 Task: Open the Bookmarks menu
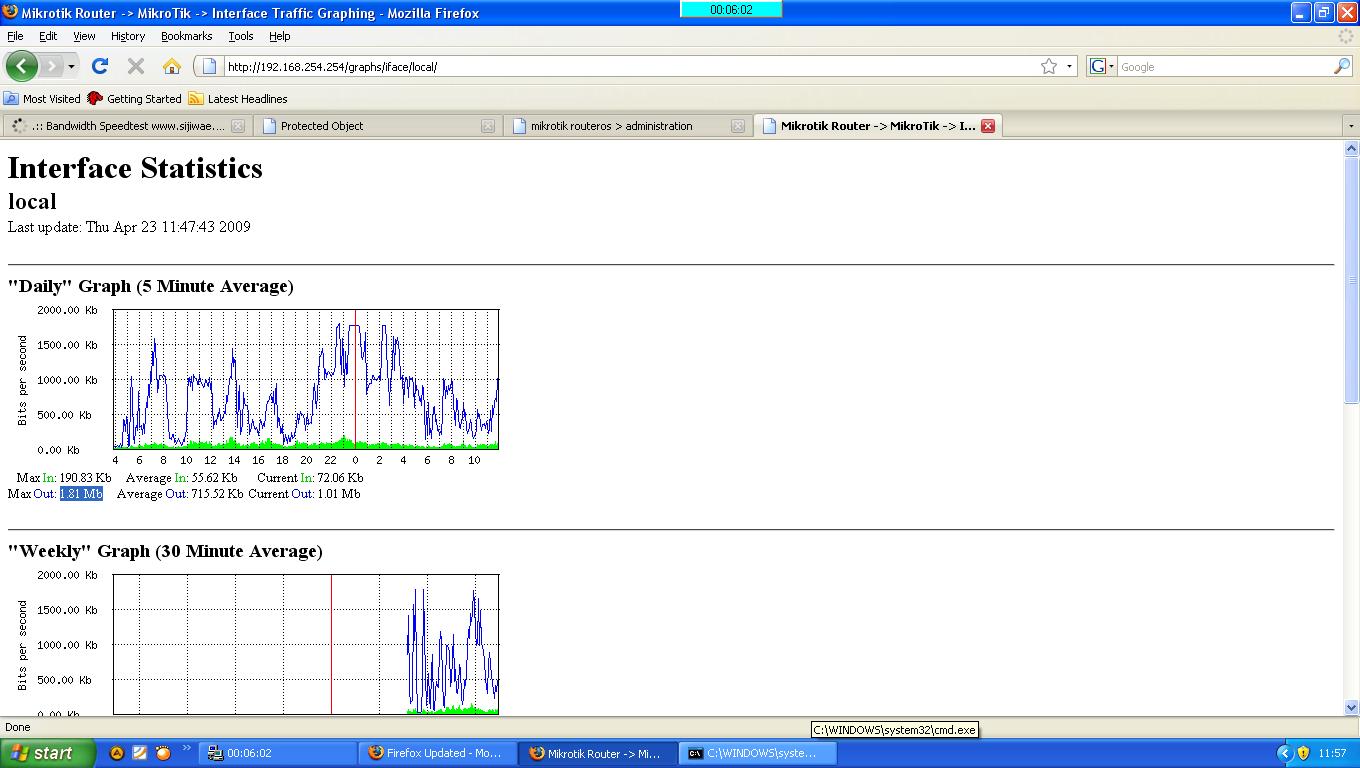point(186,36)
